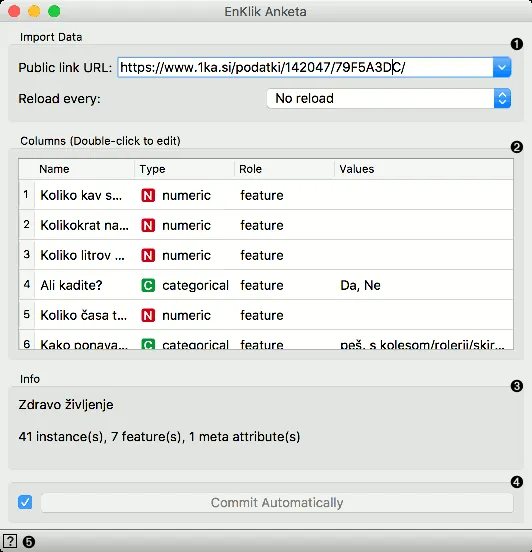Image resolution: width=532 pixels, height=552 pixels.
Task: Click numeric icon in Koliko litrov row
Action: click(x=148, y=255)
